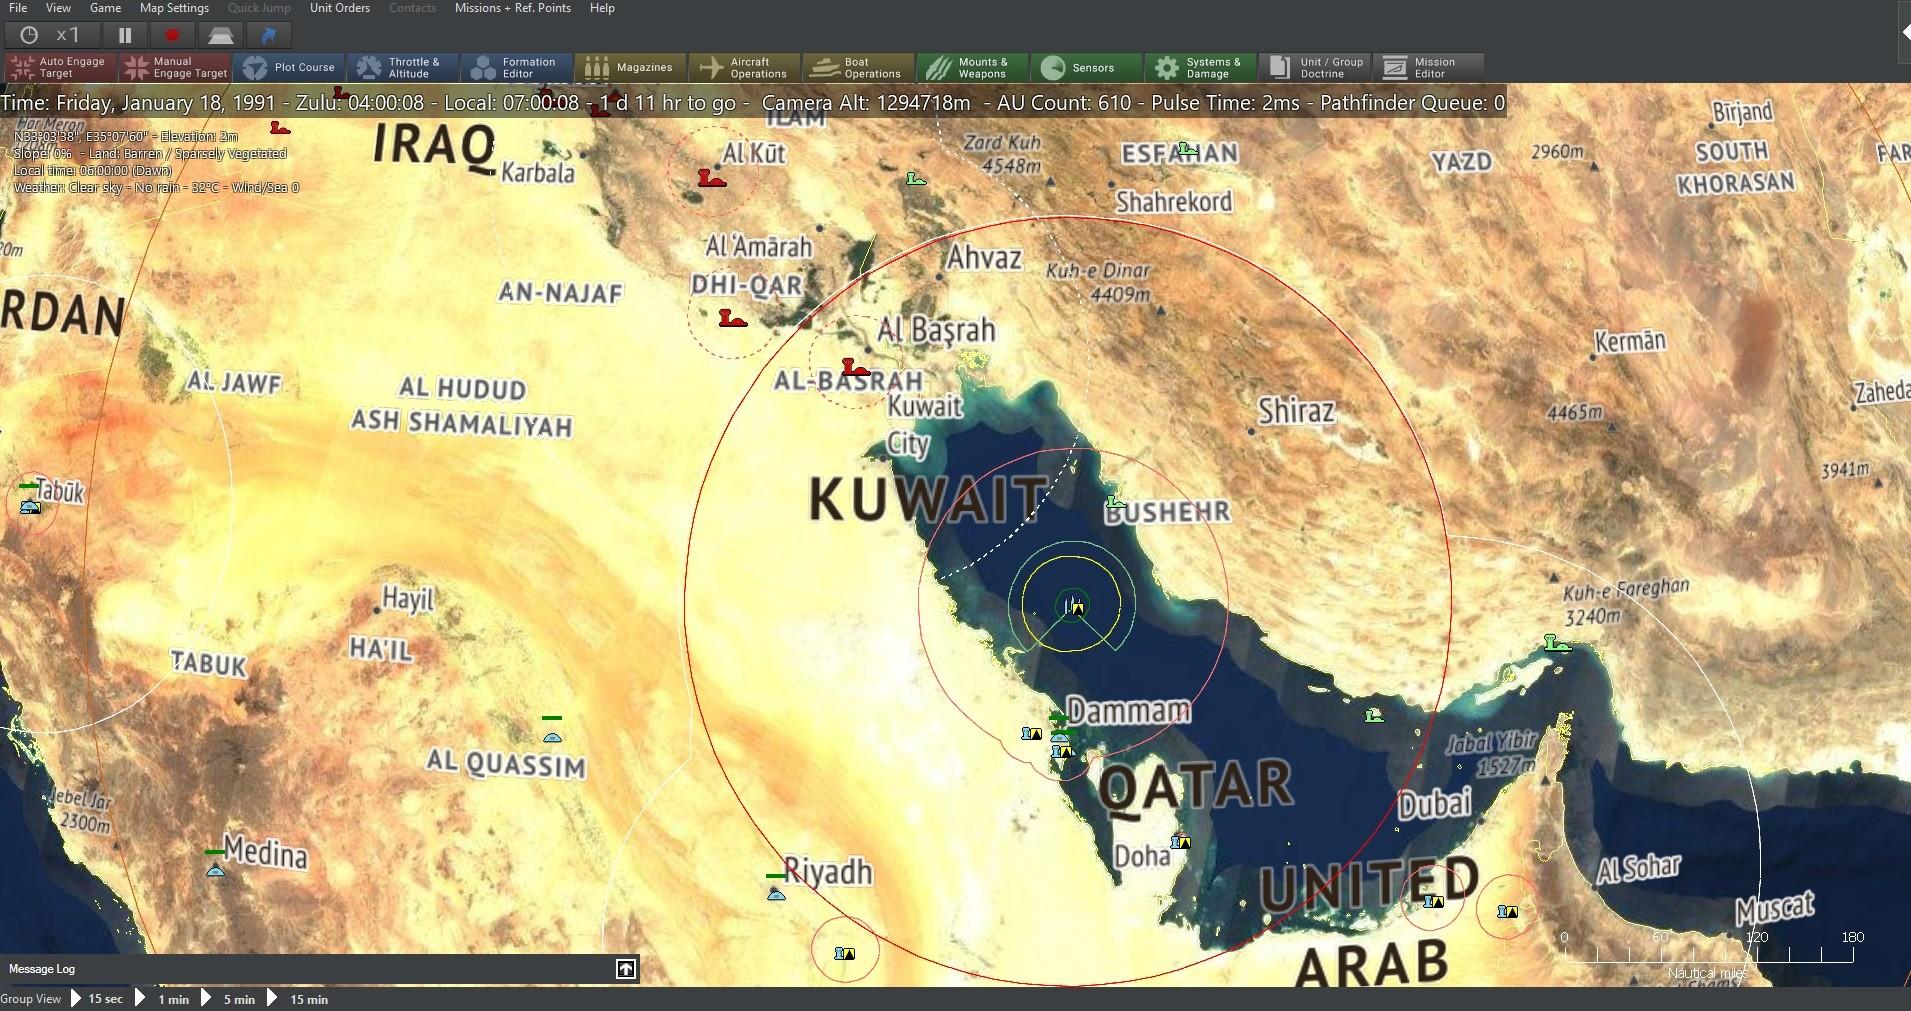Screen dimensions: 1911x1011
Task: Toggle Manual Engage Target mode
Action: [x=174, y=67]
